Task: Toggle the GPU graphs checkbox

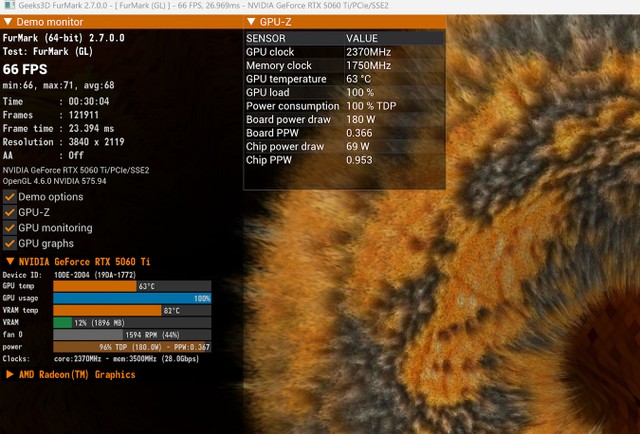Action: [x=10, y=243]
